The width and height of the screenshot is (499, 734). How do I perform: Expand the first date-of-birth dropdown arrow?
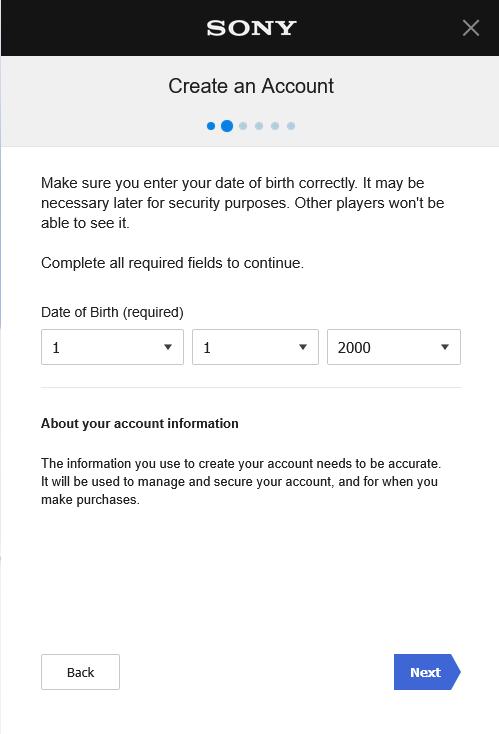(168, 347)
